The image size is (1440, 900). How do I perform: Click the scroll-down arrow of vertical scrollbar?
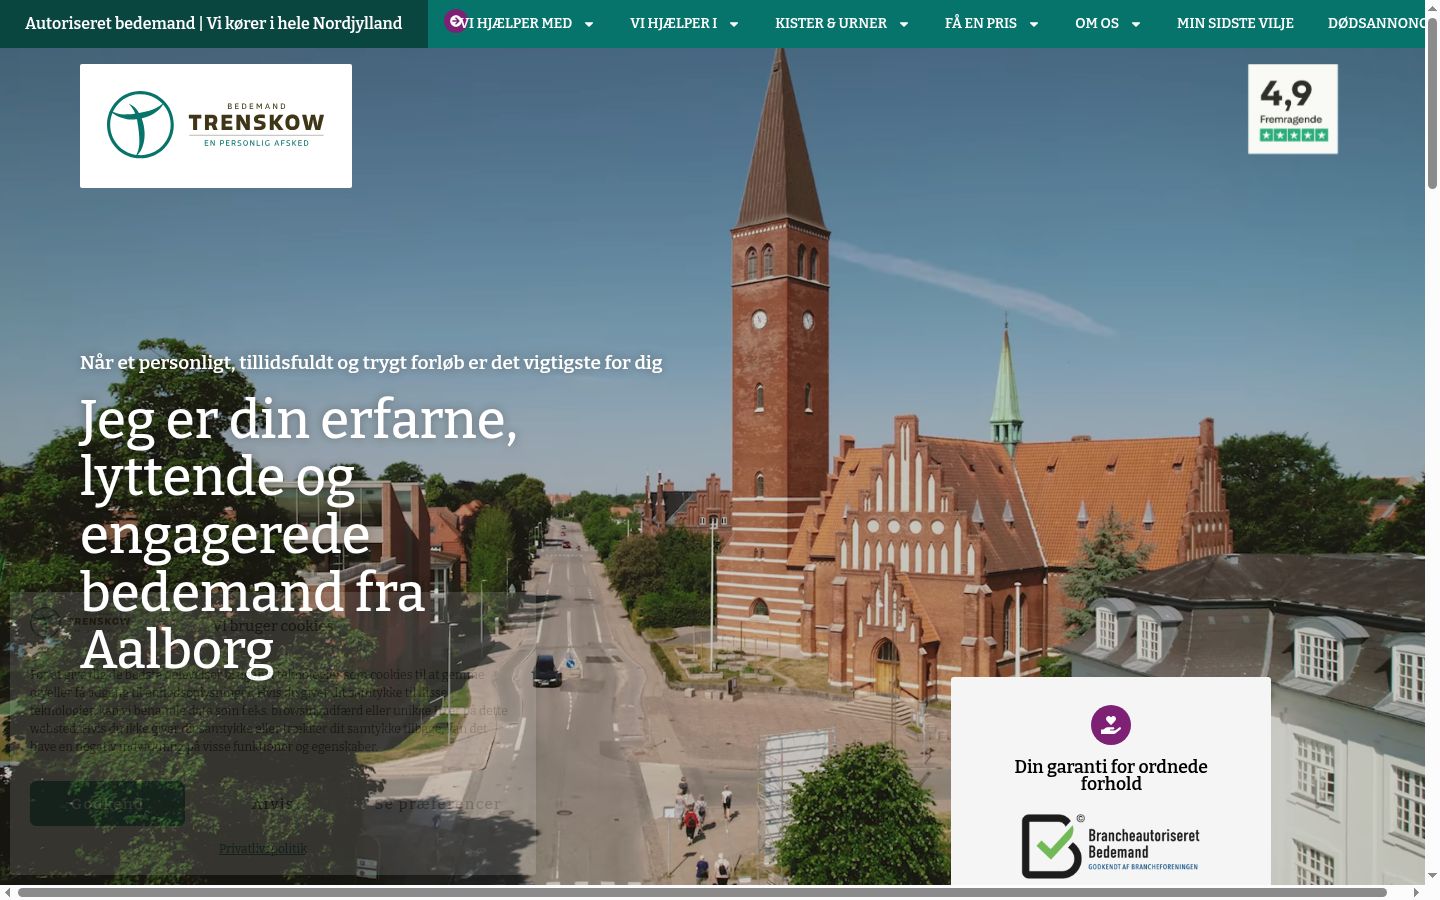1432,876
